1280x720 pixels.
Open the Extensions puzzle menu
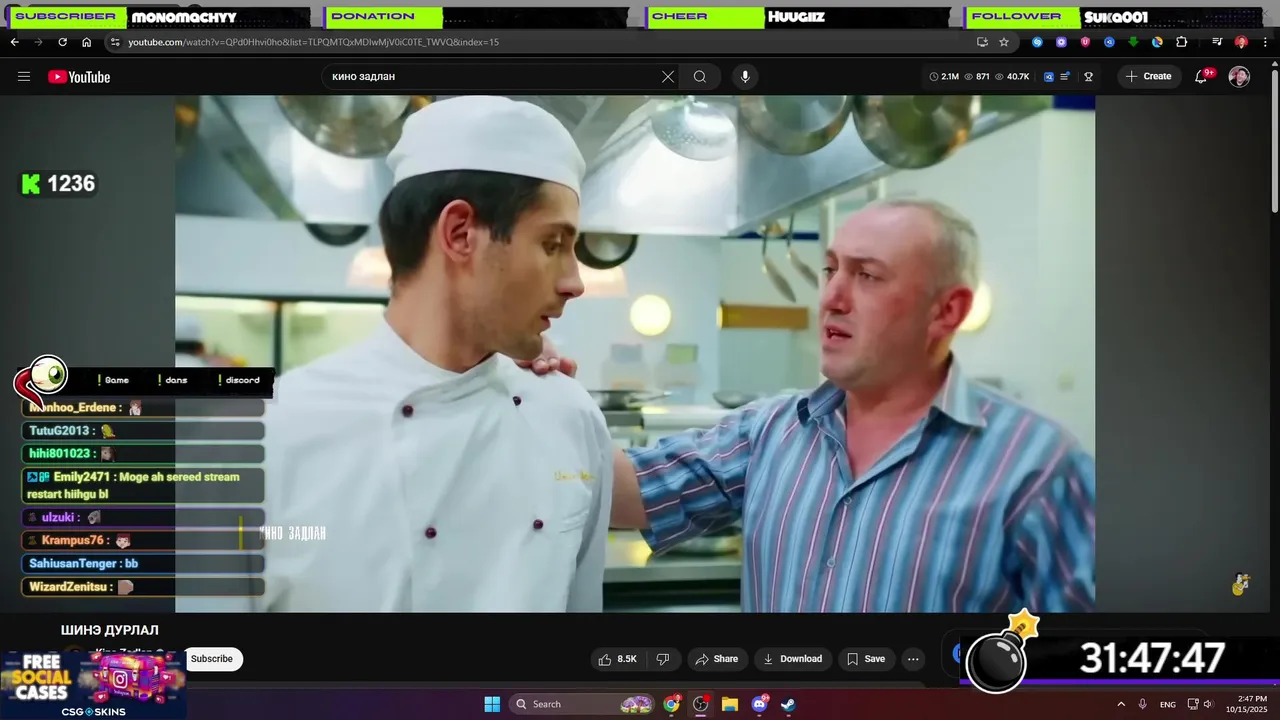(1181, 42)
